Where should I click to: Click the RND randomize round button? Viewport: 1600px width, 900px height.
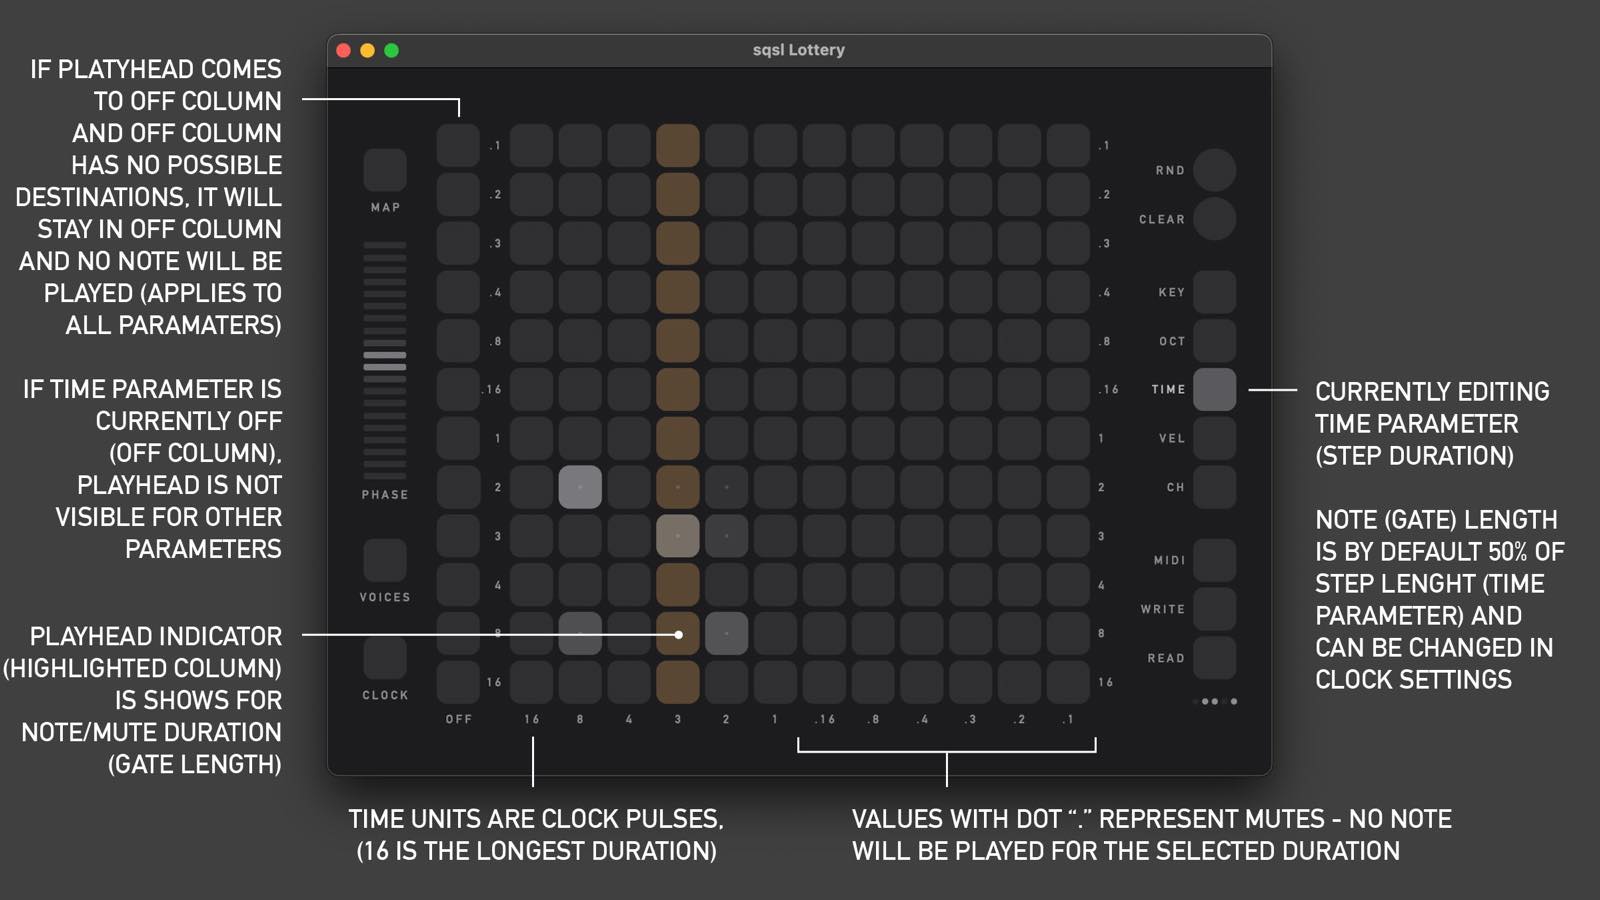coord(1215,170)
